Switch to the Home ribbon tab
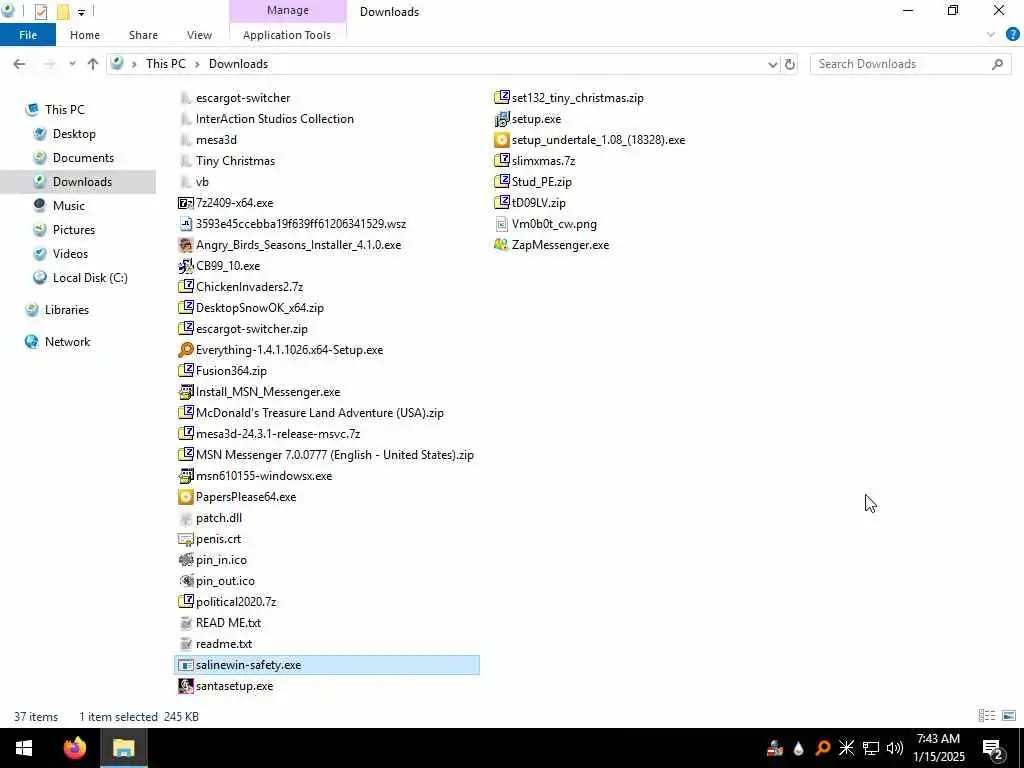The height and width of the screenshot is (768, 1024). [85, 35]
